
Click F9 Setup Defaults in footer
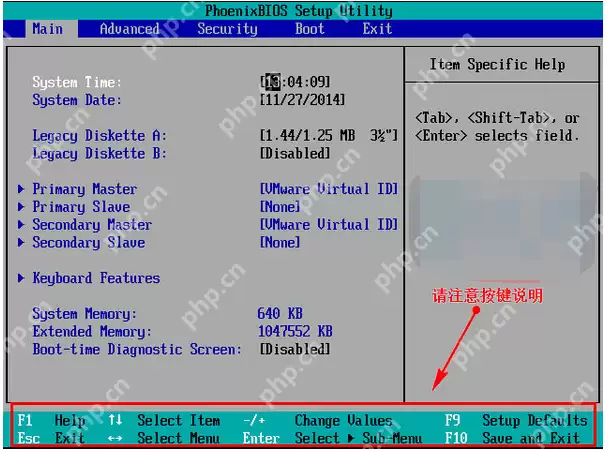(x=515, y=421)
